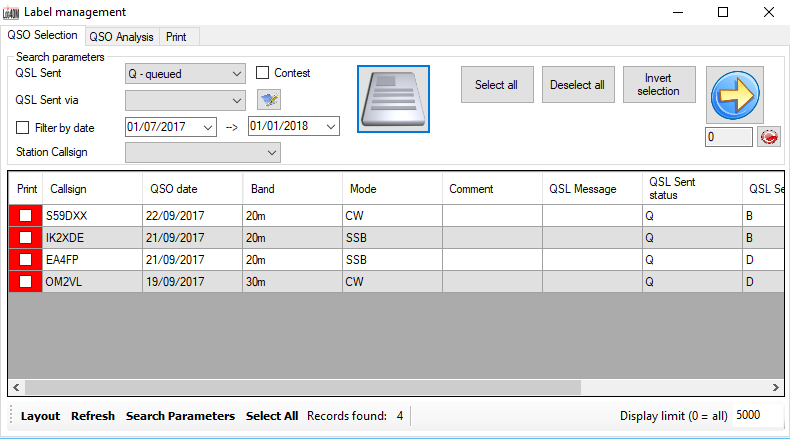Click Search Parameters in bottom toolbar

click(x=180, y=416)
